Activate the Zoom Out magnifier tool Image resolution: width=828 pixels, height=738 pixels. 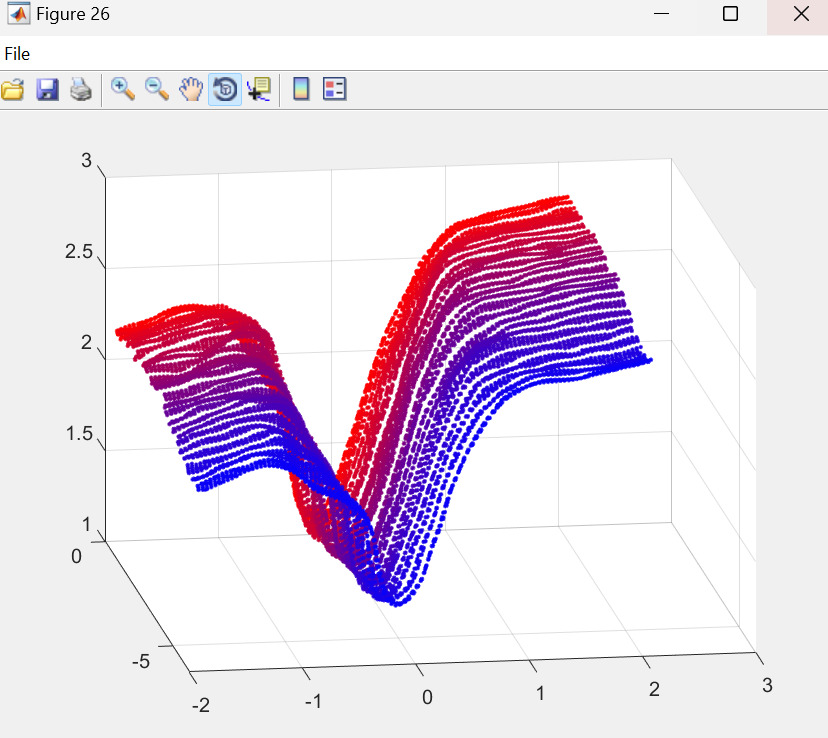coord(157,90)
